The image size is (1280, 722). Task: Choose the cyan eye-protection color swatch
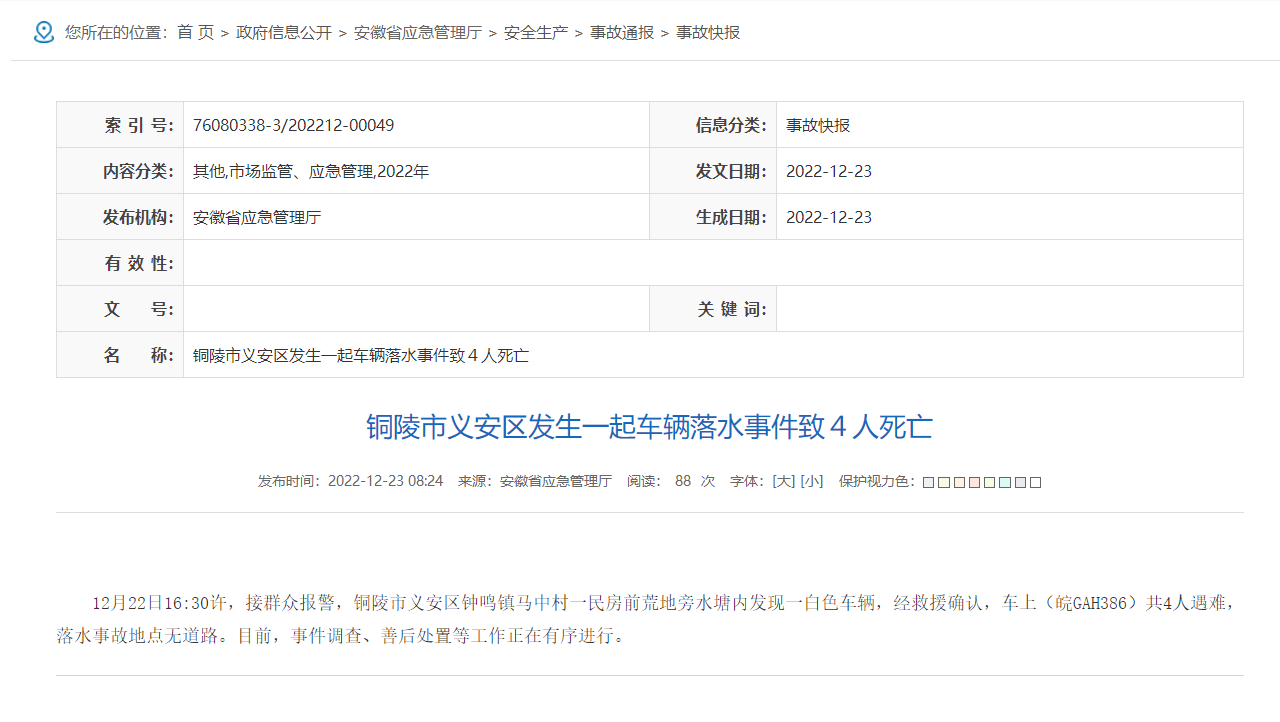[1005, 481]
